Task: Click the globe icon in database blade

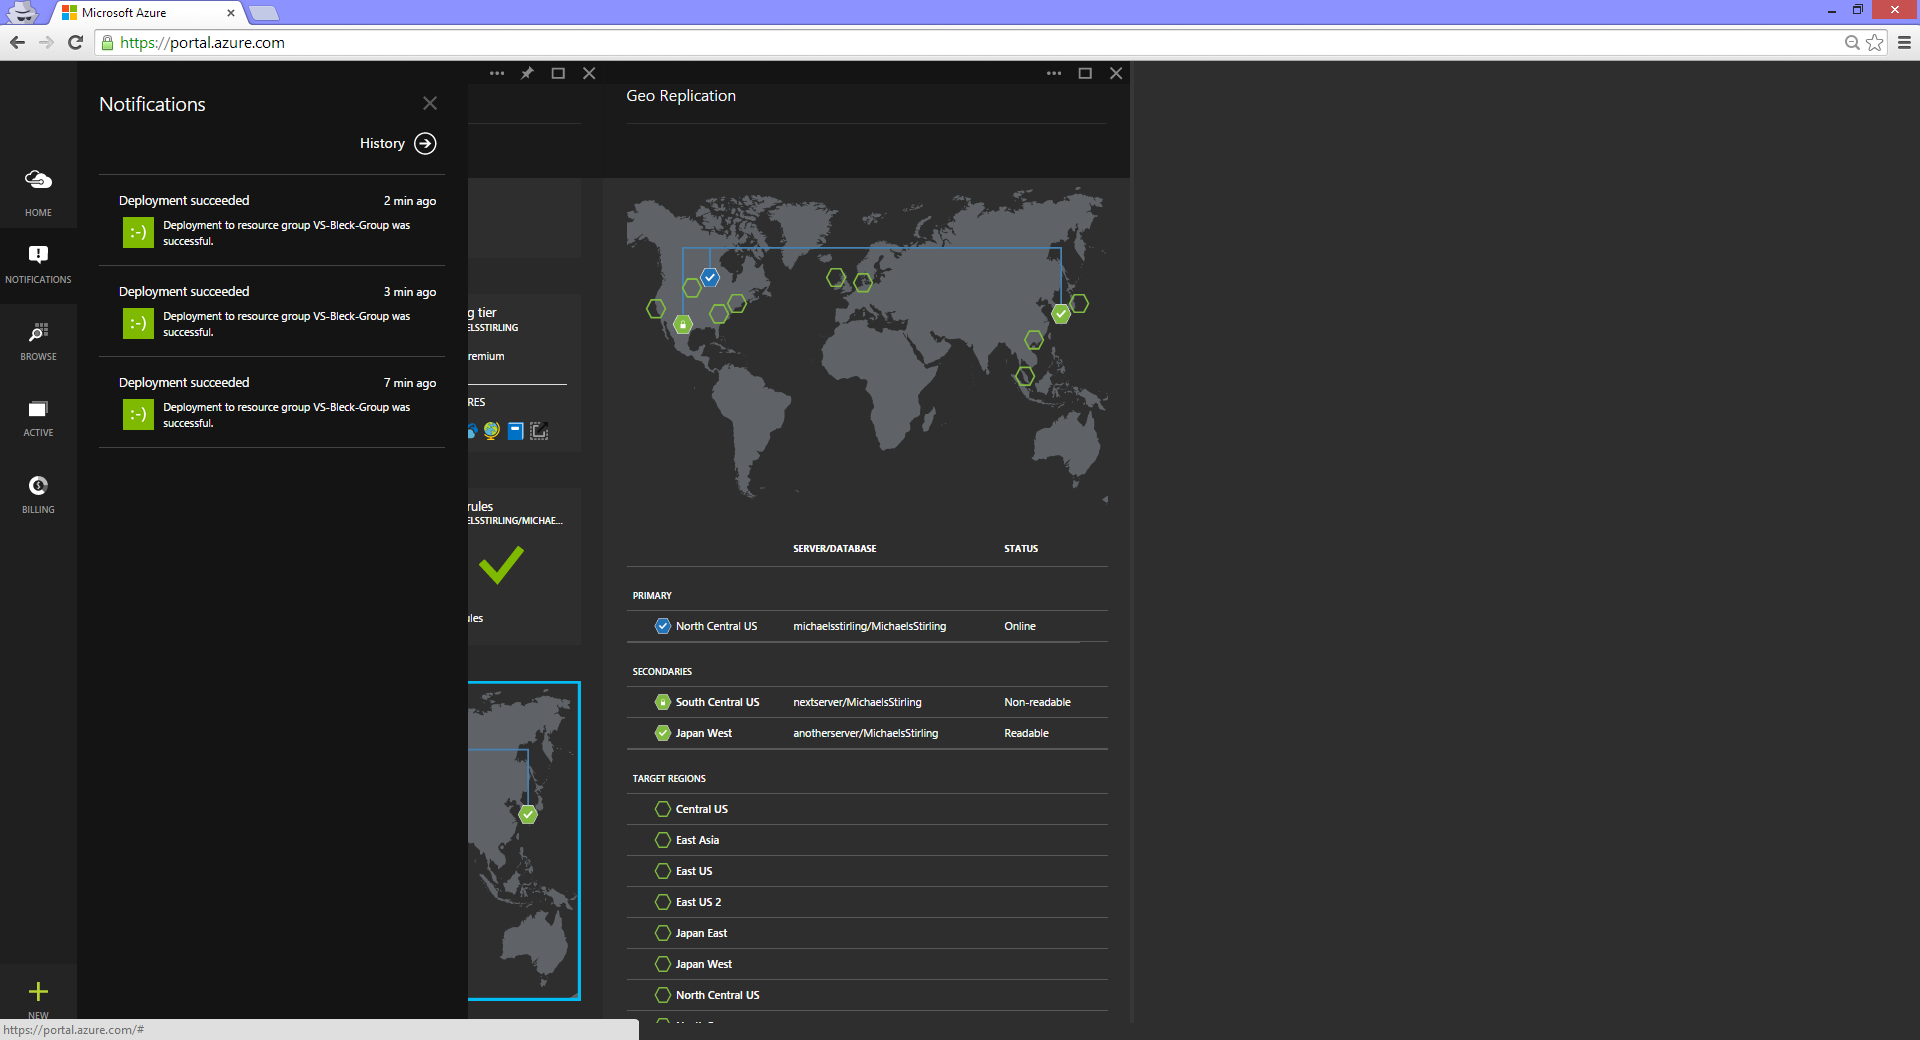Action: point(491,431)
